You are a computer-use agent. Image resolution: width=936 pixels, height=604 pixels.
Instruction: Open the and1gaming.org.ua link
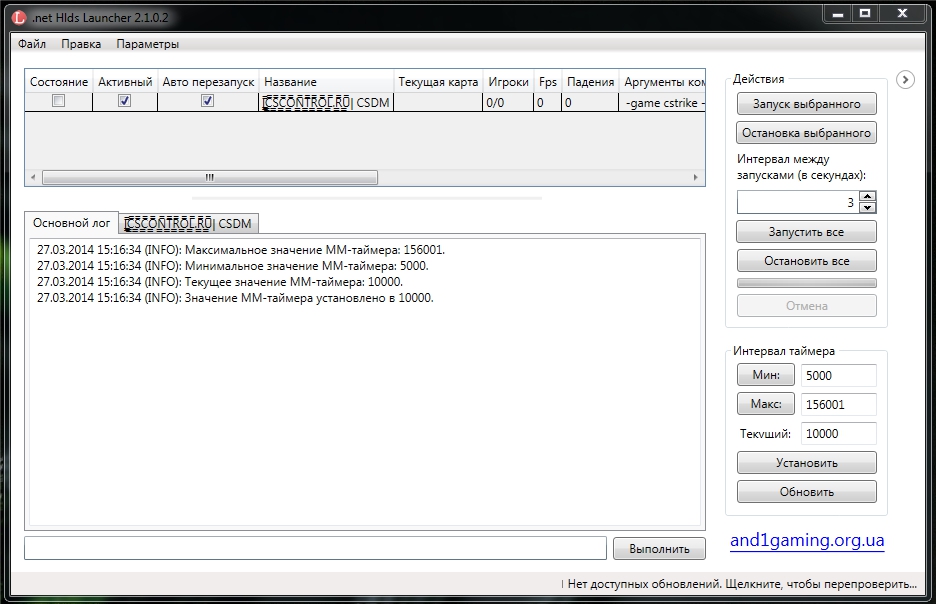click(x=807, y=541)
